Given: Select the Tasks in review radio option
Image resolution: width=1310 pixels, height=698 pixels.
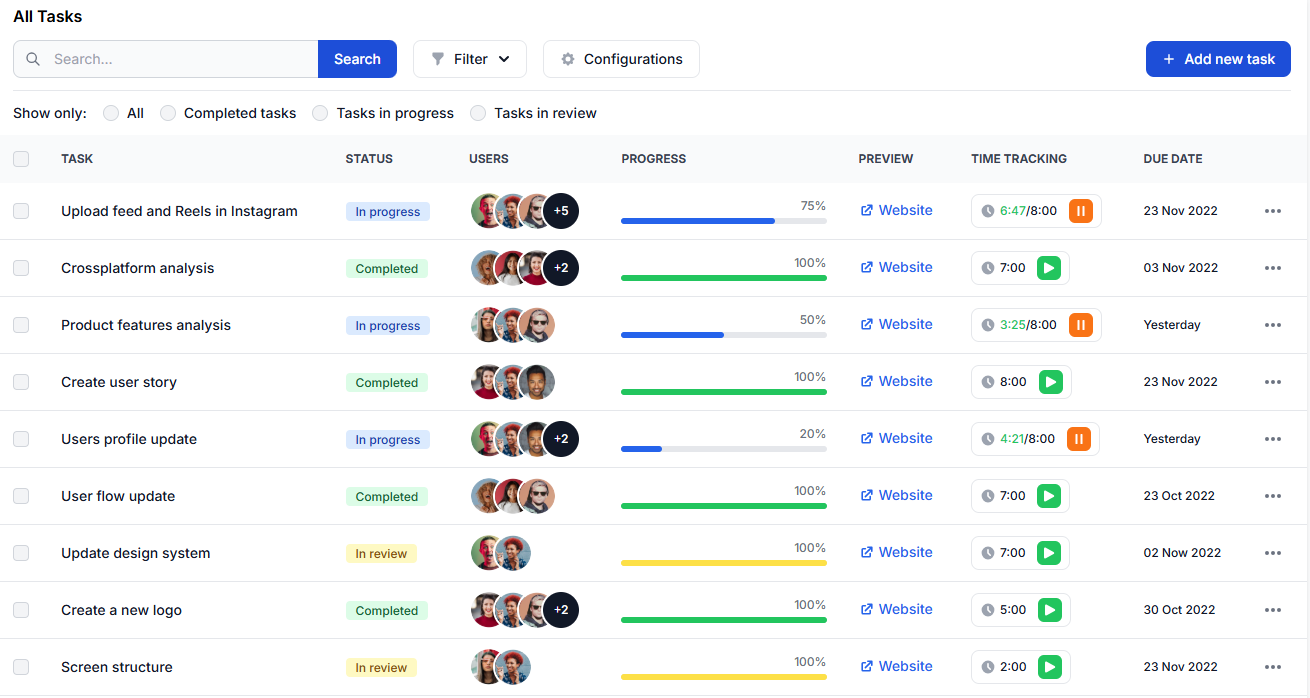Looking at the screenshot, I should tap(478, 113).
